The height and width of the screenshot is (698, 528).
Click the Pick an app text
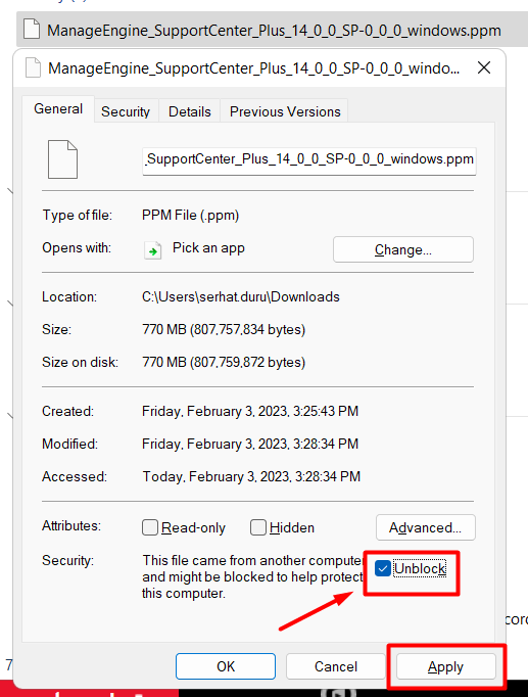click(209, 248)
